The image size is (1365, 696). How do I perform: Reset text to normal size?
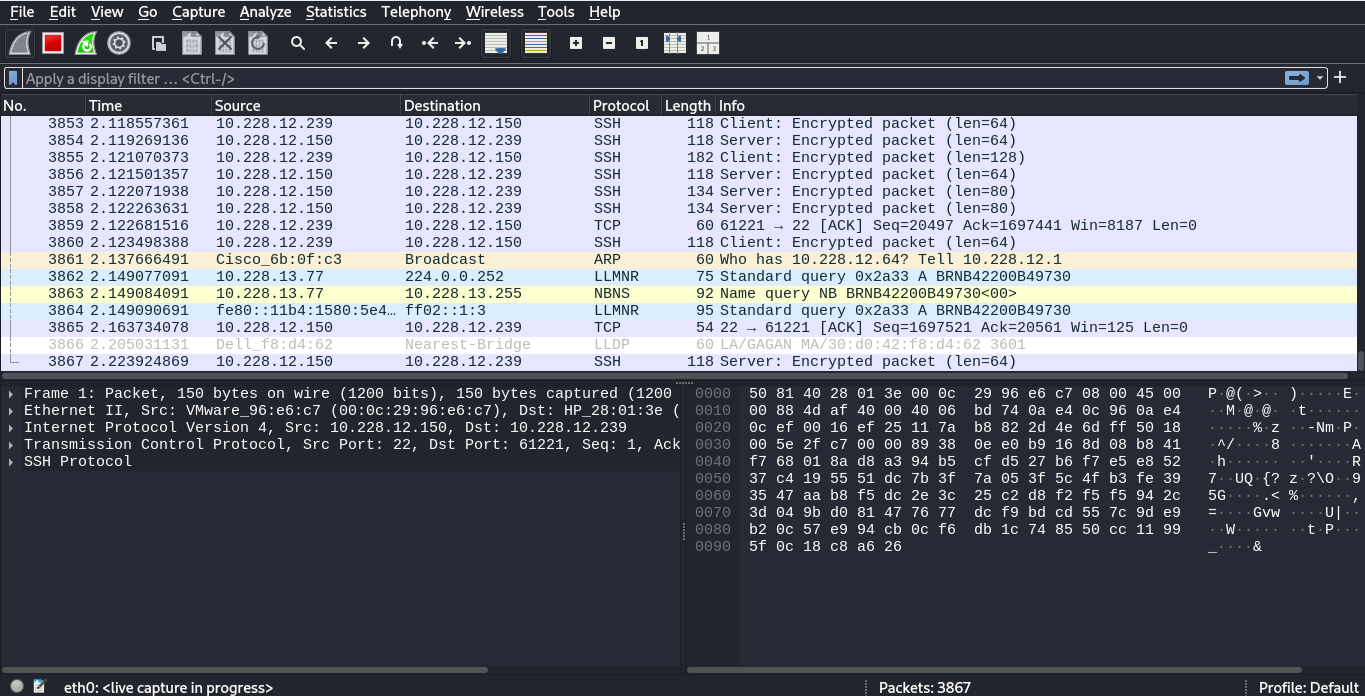tap(642, 43)
